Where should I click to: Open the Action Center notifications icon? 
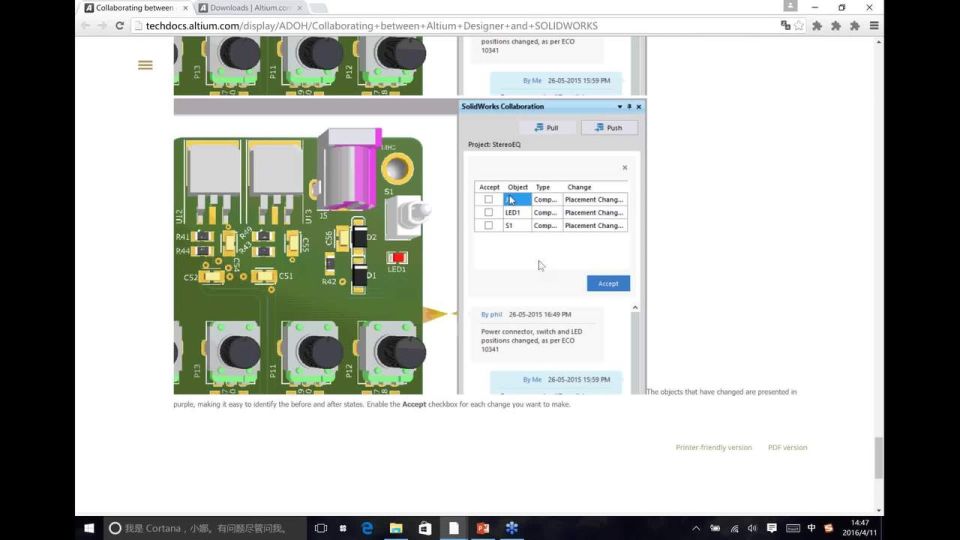coord(771,528)
